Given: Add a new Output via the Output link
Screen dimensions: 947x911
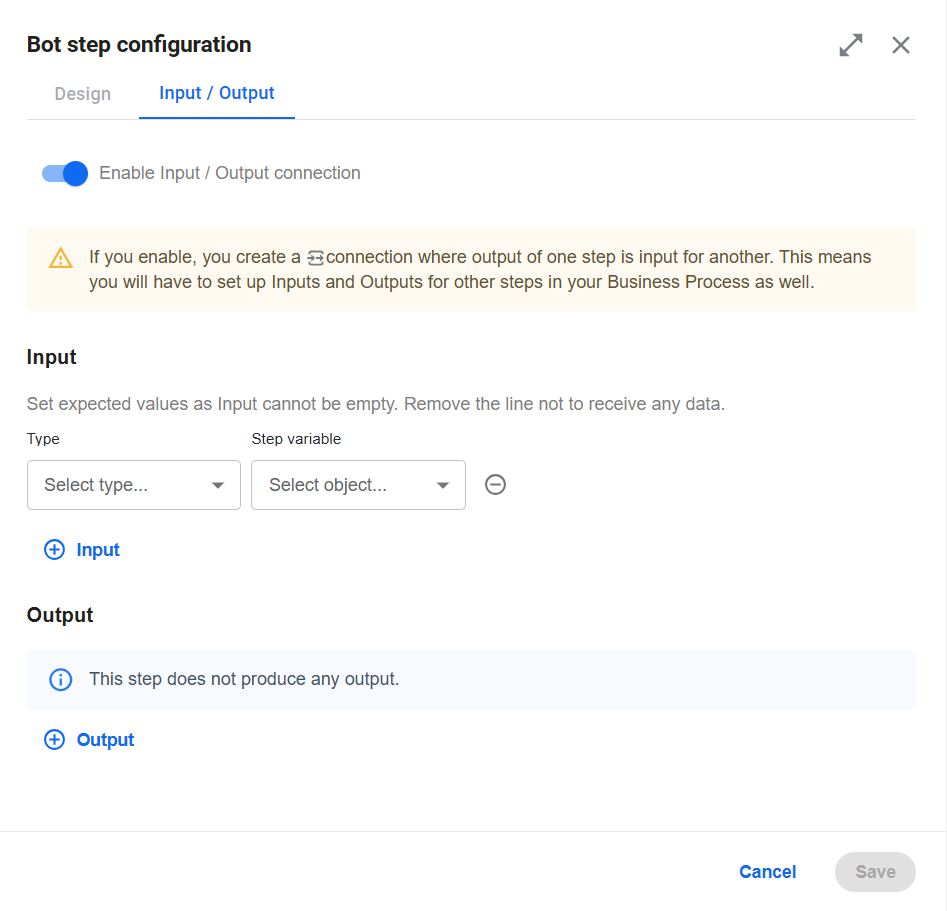Looking at the screenshot, I should [105, 739].
